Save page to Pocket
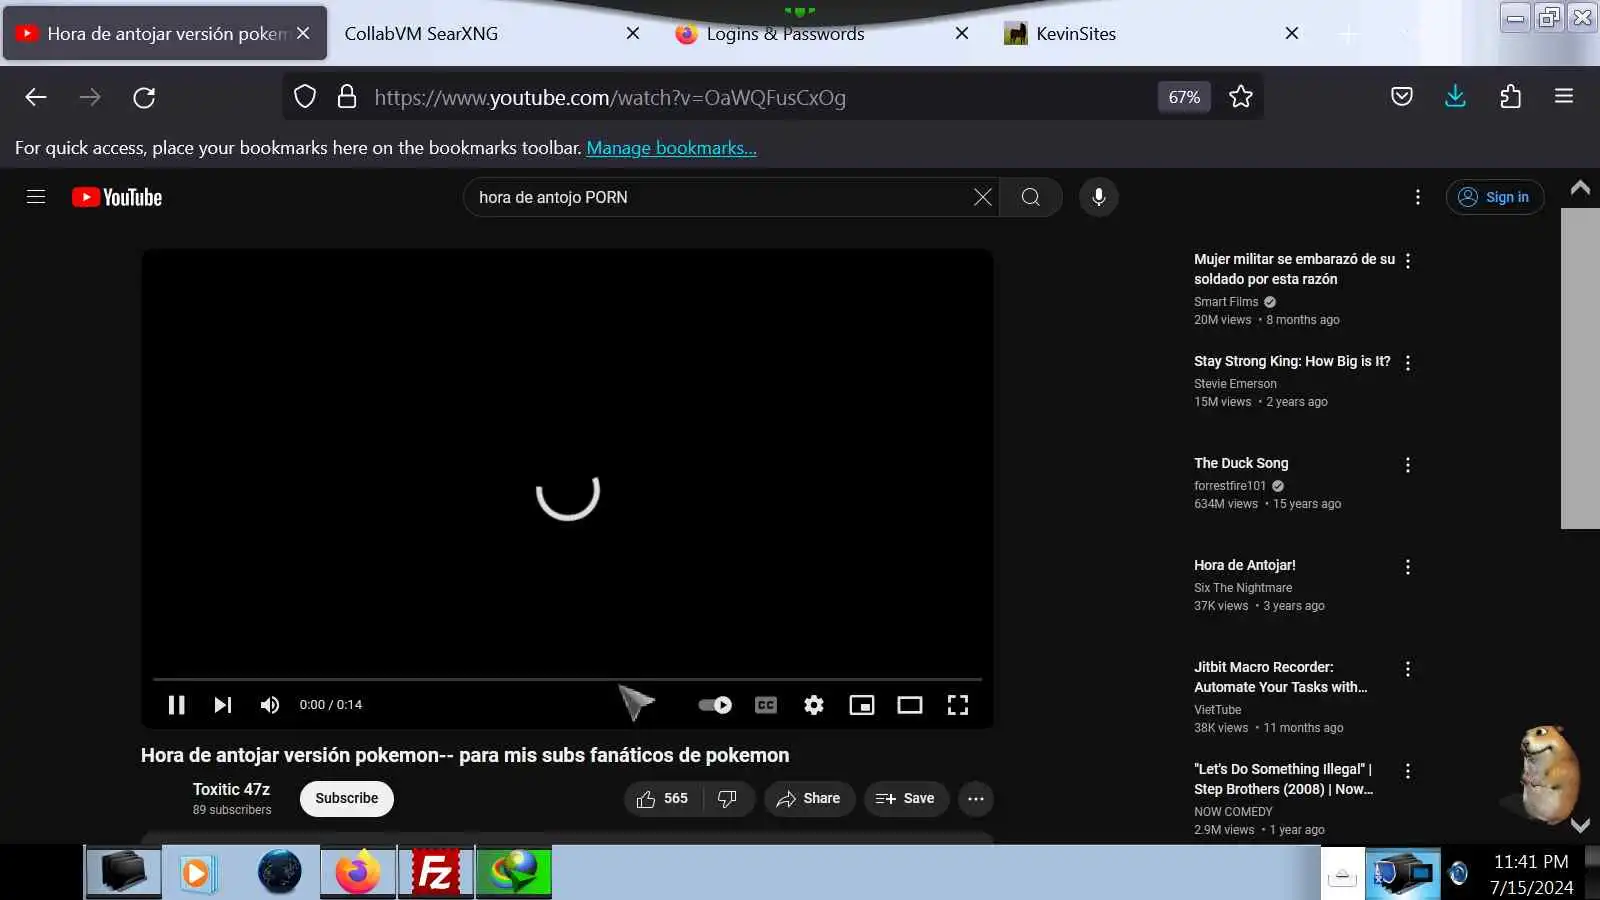Screen dimensions: 1600x900 (x=1402, y=97)
